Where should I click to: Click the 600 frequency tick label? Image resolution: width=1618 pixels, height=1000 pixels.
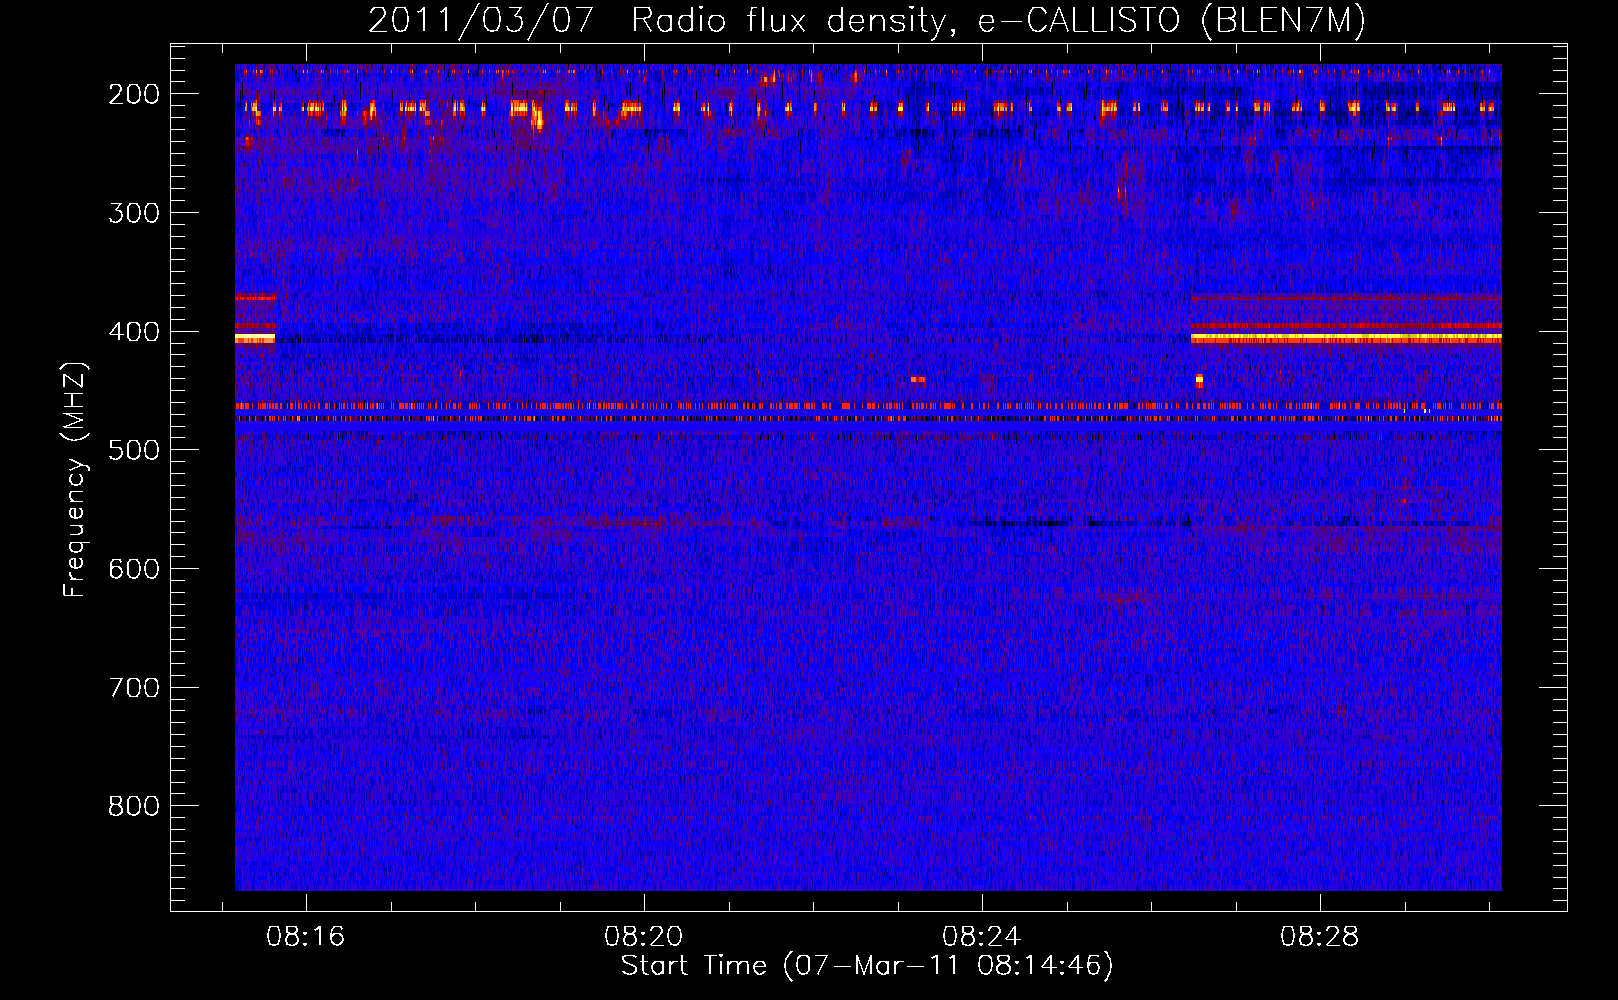pos(133,569)
